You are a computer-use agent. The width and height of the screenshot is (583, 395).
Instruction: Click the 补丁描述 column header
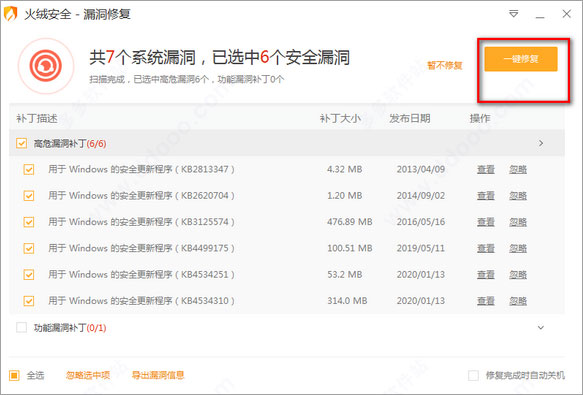coord(37,119)
